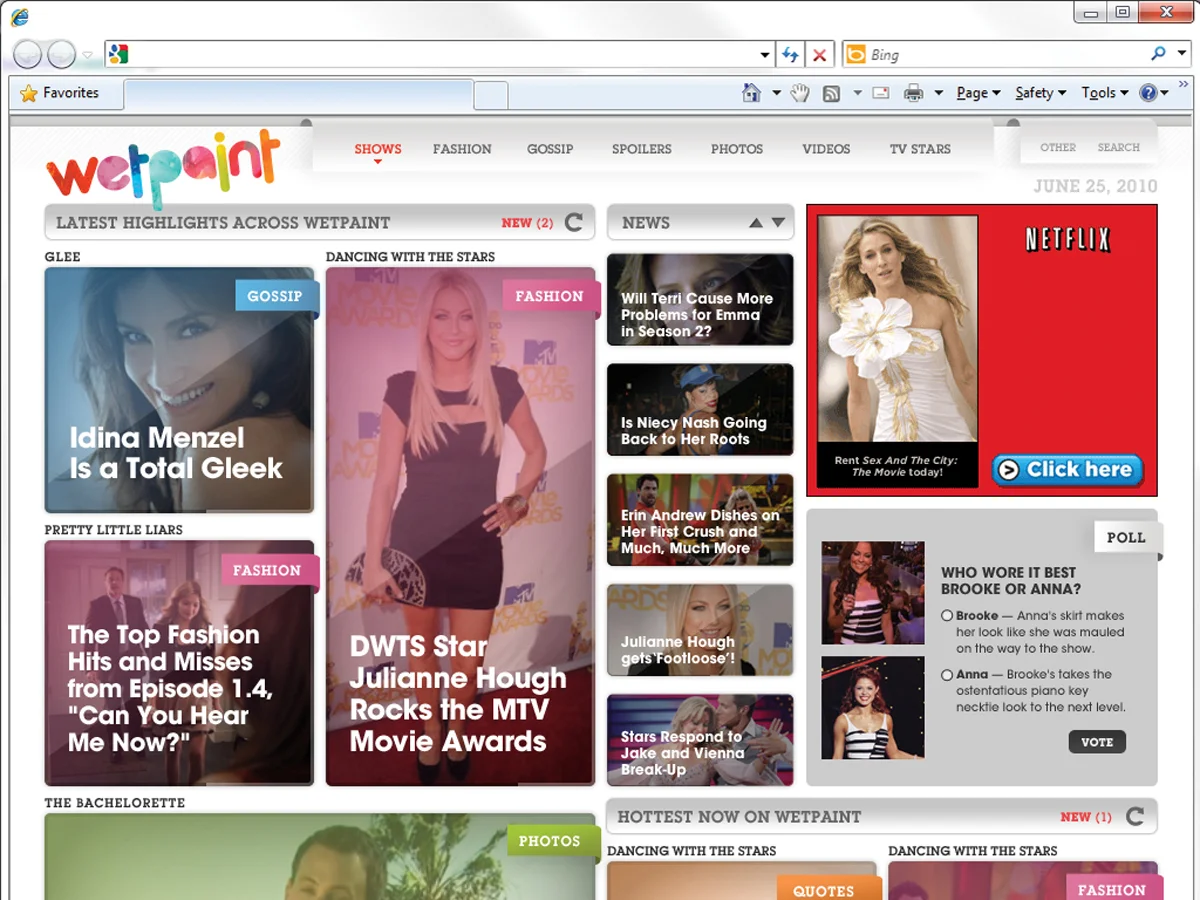This screenshot has width=1200, height=900.
Task: Click the site icon in the address bar
Action: pyautogui.click(x=118, y=55)
